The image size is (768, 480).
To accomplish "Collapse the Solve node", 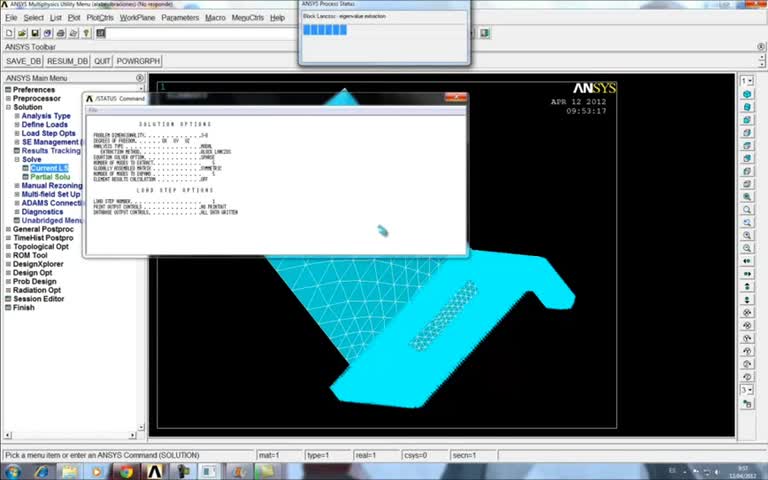I will [17, 160].
